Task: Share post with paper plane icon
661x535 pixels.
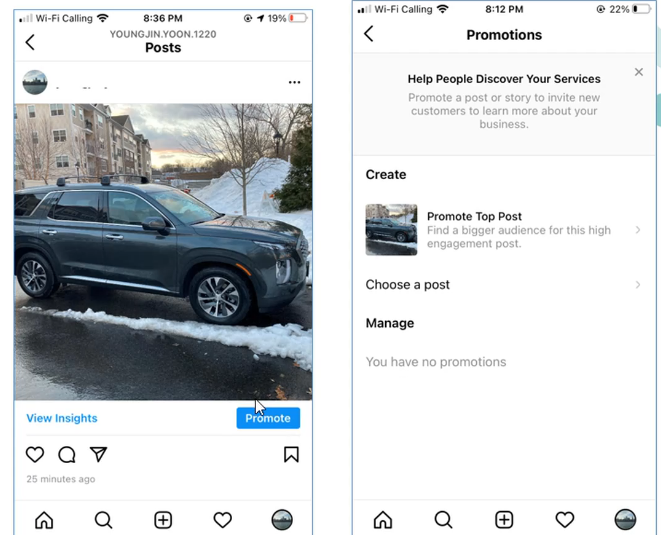Action: [99, 454]
